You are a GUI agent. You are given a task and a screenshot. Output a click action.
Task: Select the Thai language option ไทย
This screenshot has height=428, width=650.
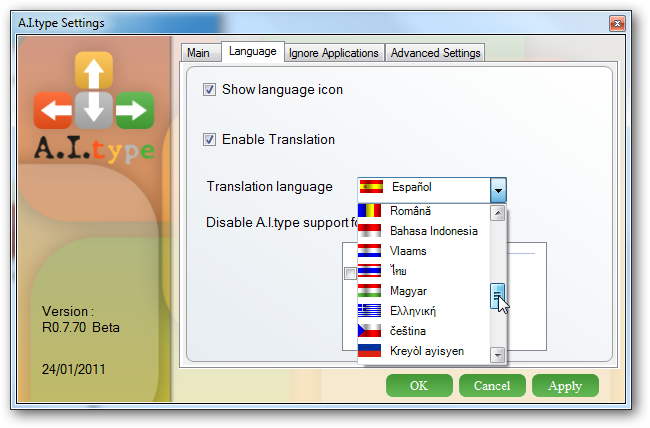click(424, 271)
